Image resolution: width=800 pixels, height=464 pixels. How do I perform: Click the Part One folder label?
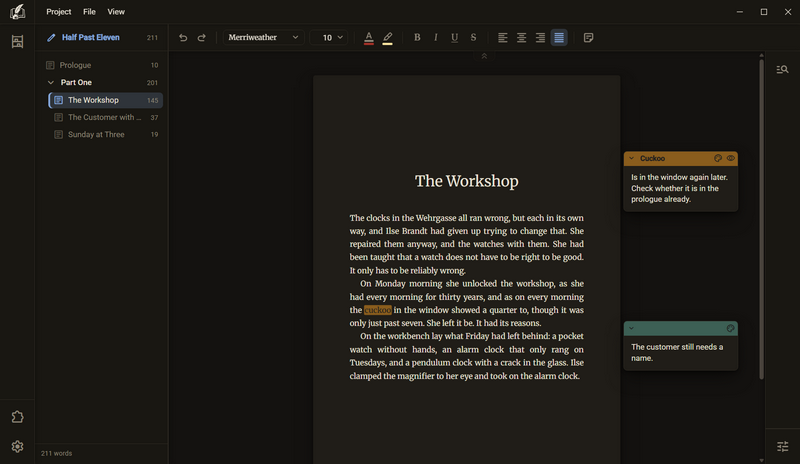pos(76,82)
